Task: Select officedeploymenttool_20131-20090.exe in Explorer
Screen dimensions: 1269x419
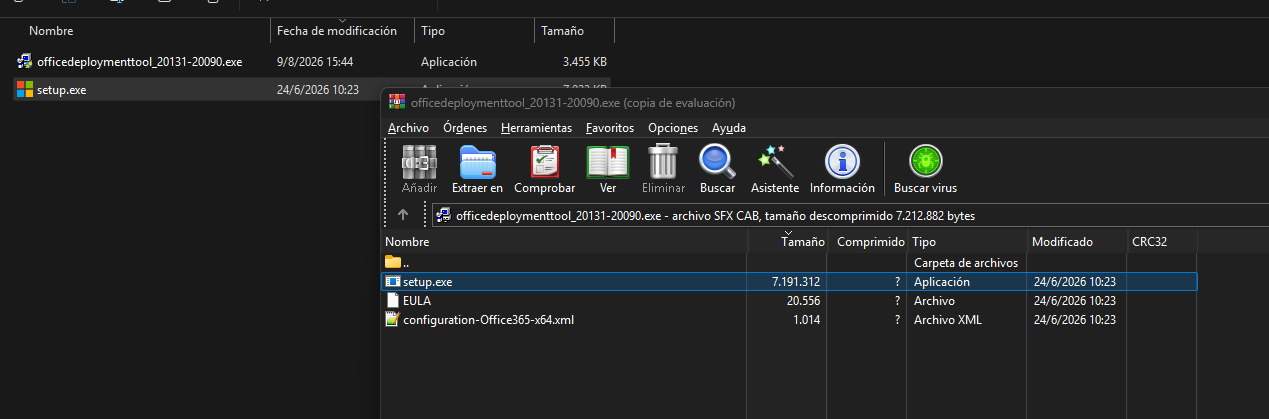Action: point(140,62)
